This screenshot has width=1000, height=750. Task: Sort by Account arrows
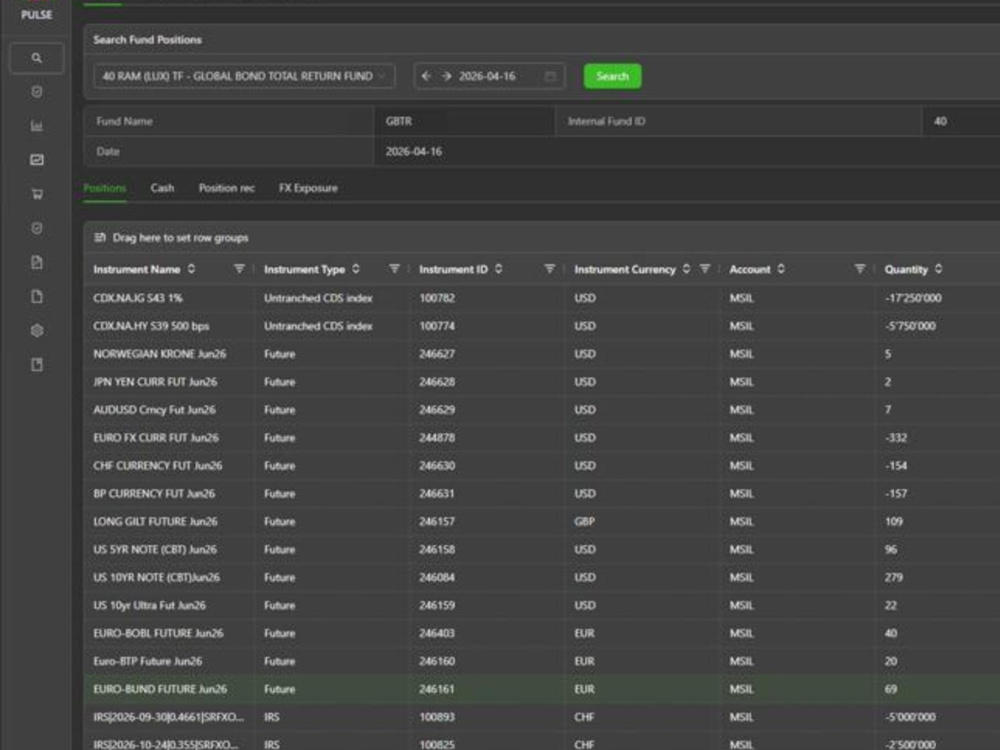[x=781, y=269]
